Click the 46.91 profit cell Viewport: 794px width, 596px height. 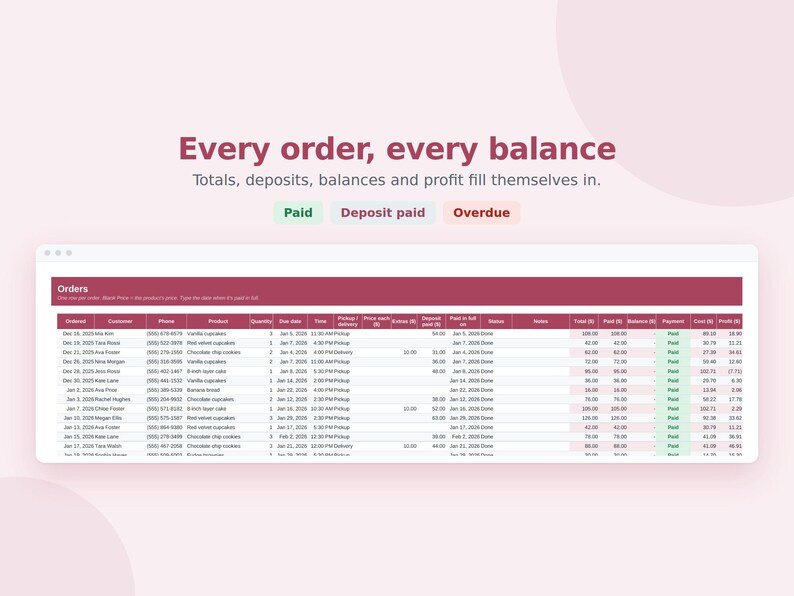(735, 446)
